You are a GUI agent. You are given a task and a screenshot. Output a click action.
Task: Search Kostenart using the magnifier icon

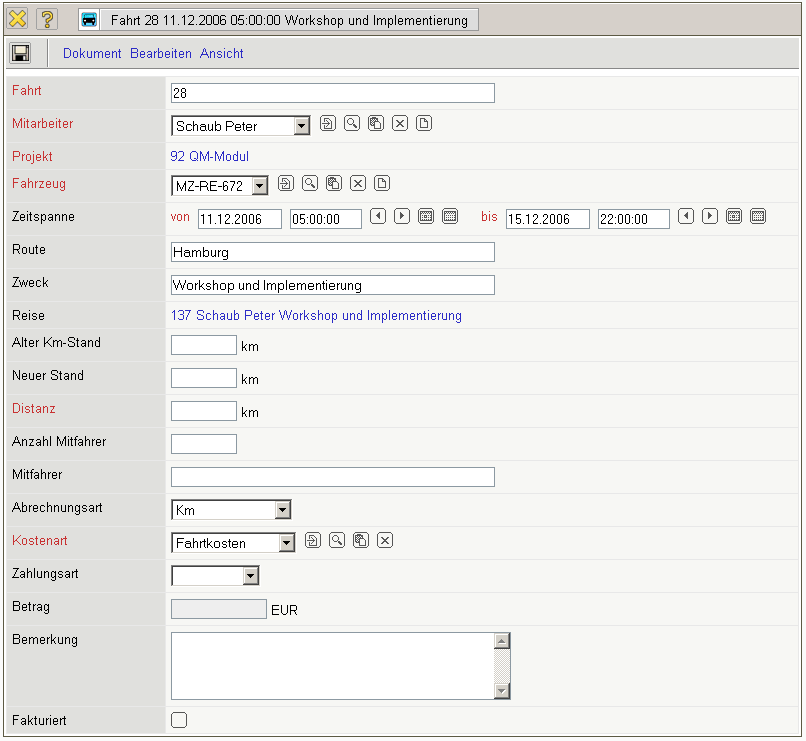click(337, 540)
